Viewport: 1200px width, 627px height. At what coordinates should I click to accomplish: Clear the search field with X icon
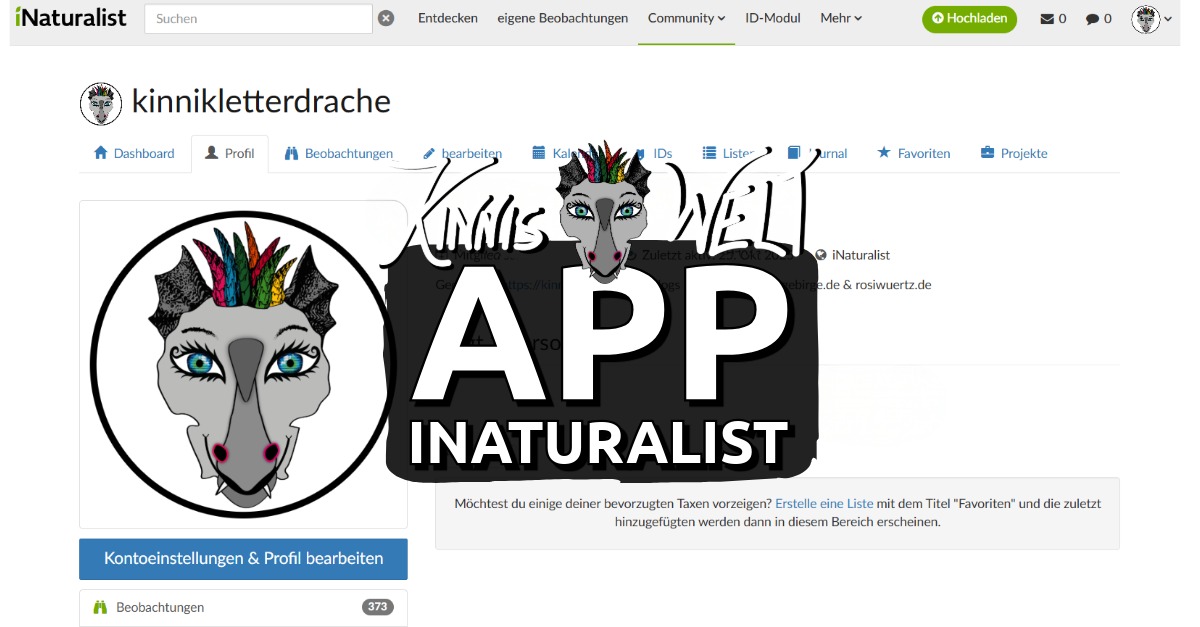tap(386, 18)
